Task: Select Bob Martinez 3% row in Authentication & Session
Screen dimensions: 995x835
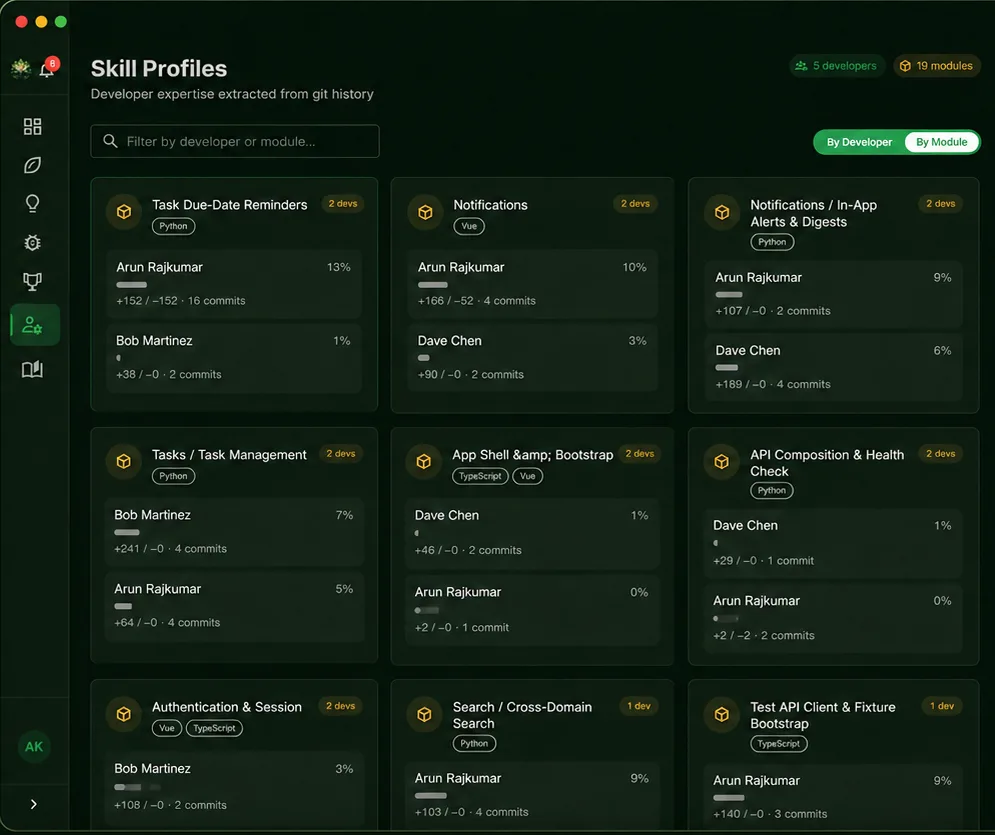Action: (x=234, y=787)
